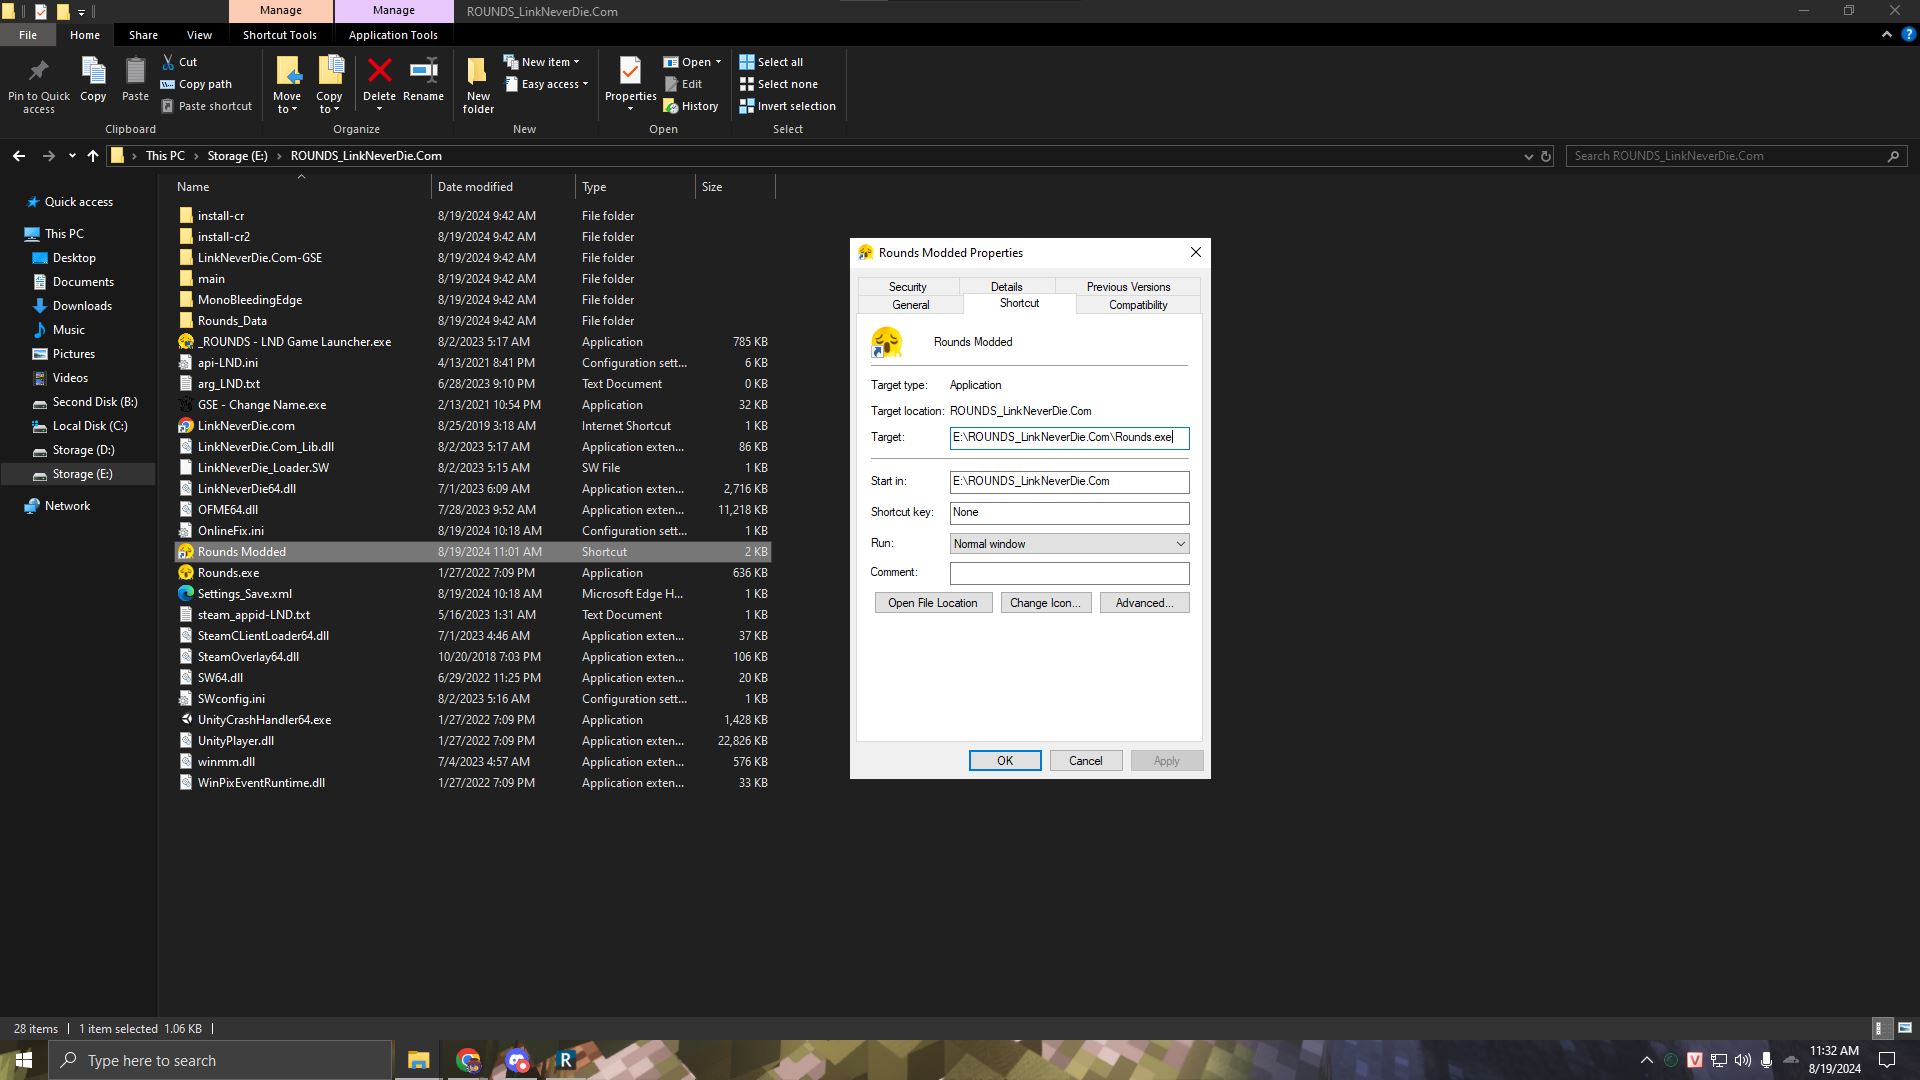This screenshot has width=1920, height=1080.
Task: Click the Shortcut tab in properties
Action: click(x=1019, y=303)
